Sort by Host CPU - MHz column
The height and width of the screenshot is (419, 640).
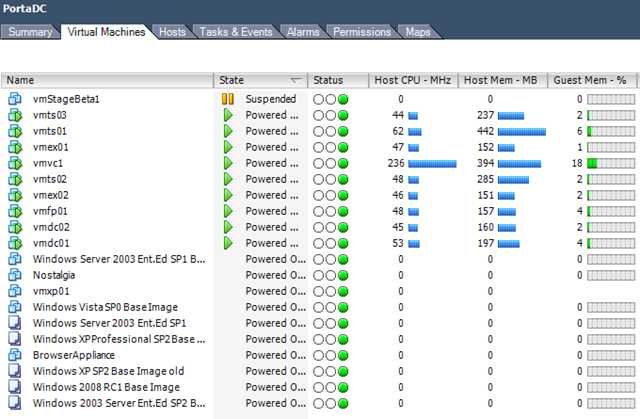point(411,80)
